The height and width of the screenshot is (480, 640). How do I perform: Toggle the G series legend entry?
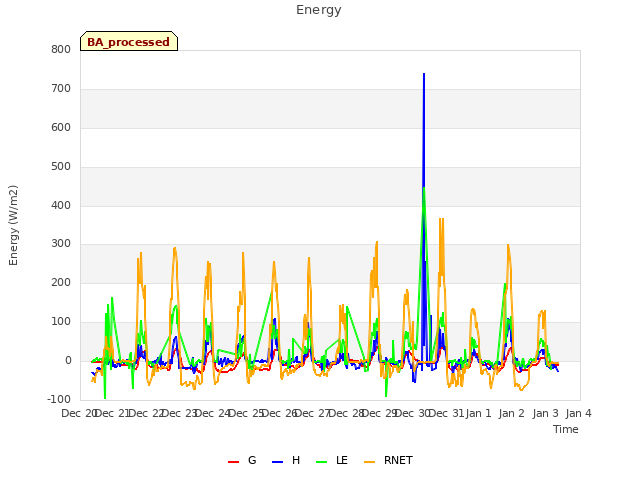242,461
